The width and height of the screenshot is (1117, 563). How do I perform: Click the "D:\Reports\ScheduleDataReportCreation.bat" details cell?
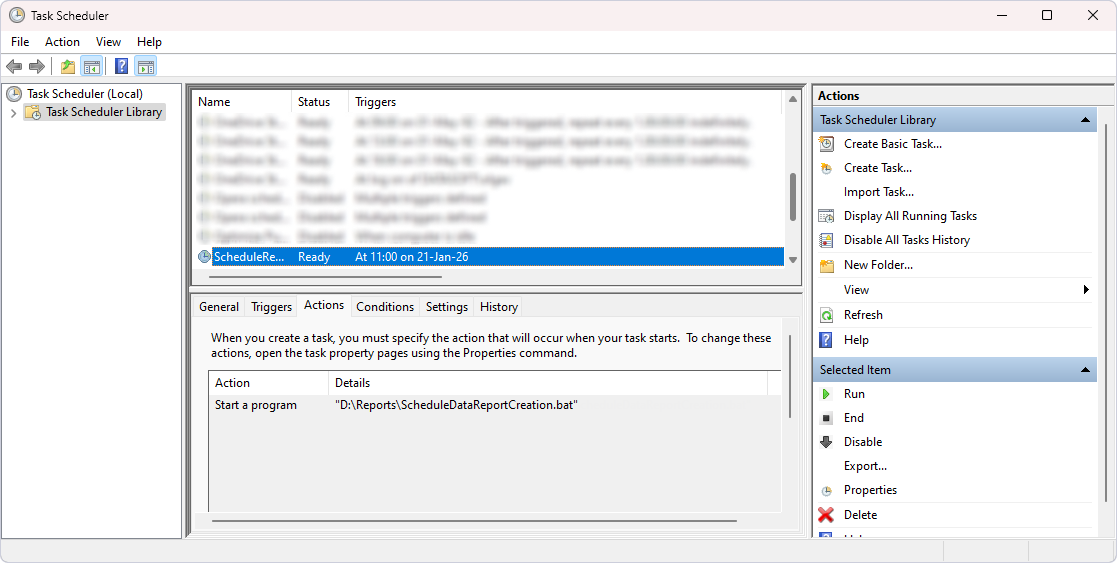coord(456,405)
